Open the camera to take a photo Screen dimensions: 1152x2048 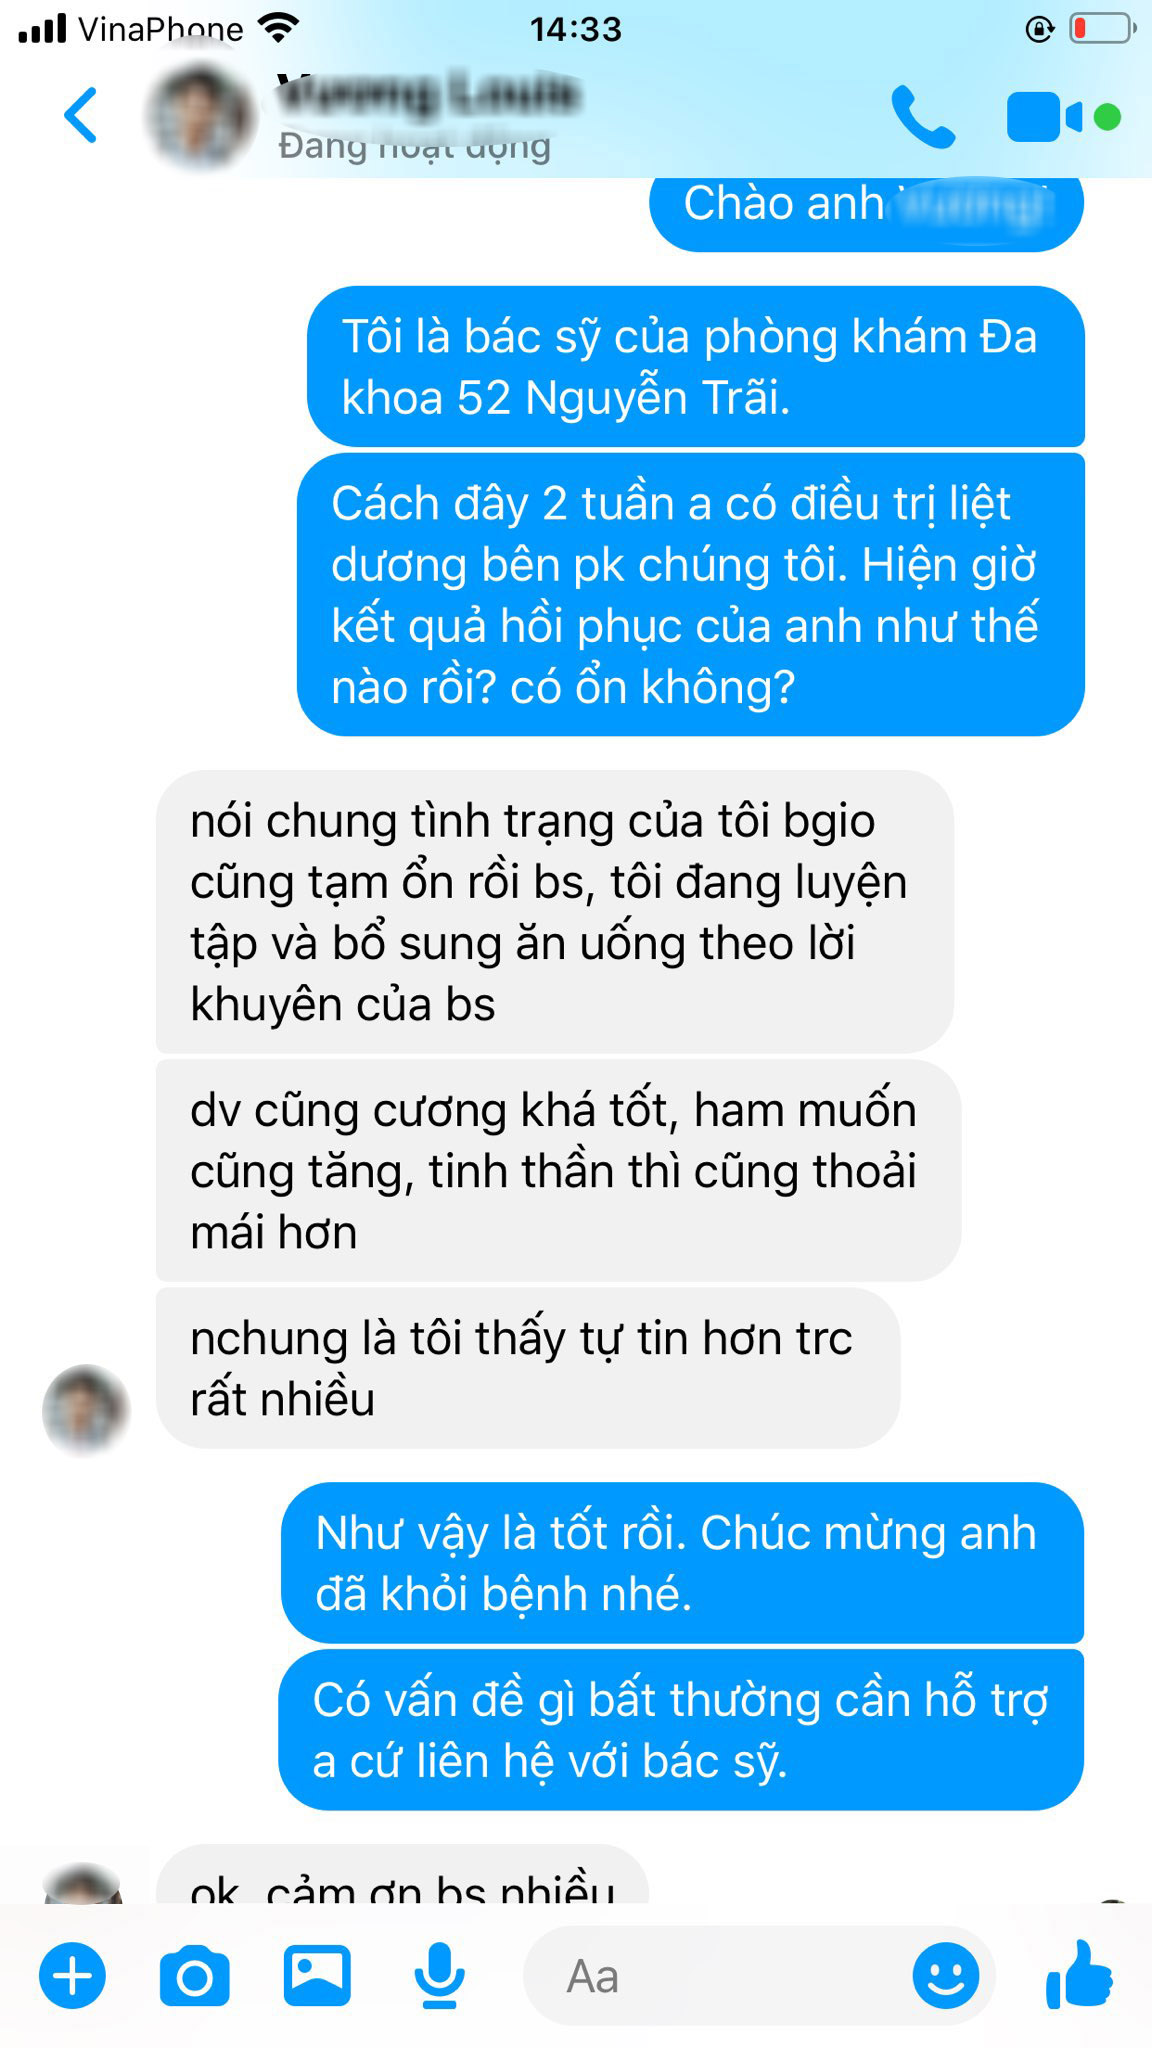coord(194,1976)
